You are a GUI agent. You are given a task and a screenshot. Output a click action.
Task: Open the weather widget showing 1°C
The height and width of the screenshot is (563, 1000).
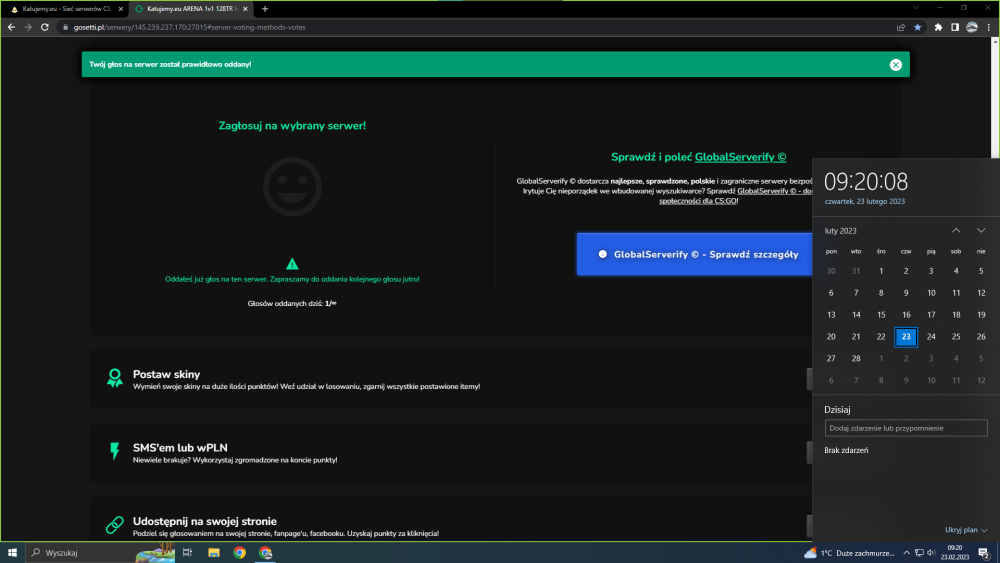tap(849, 553)
